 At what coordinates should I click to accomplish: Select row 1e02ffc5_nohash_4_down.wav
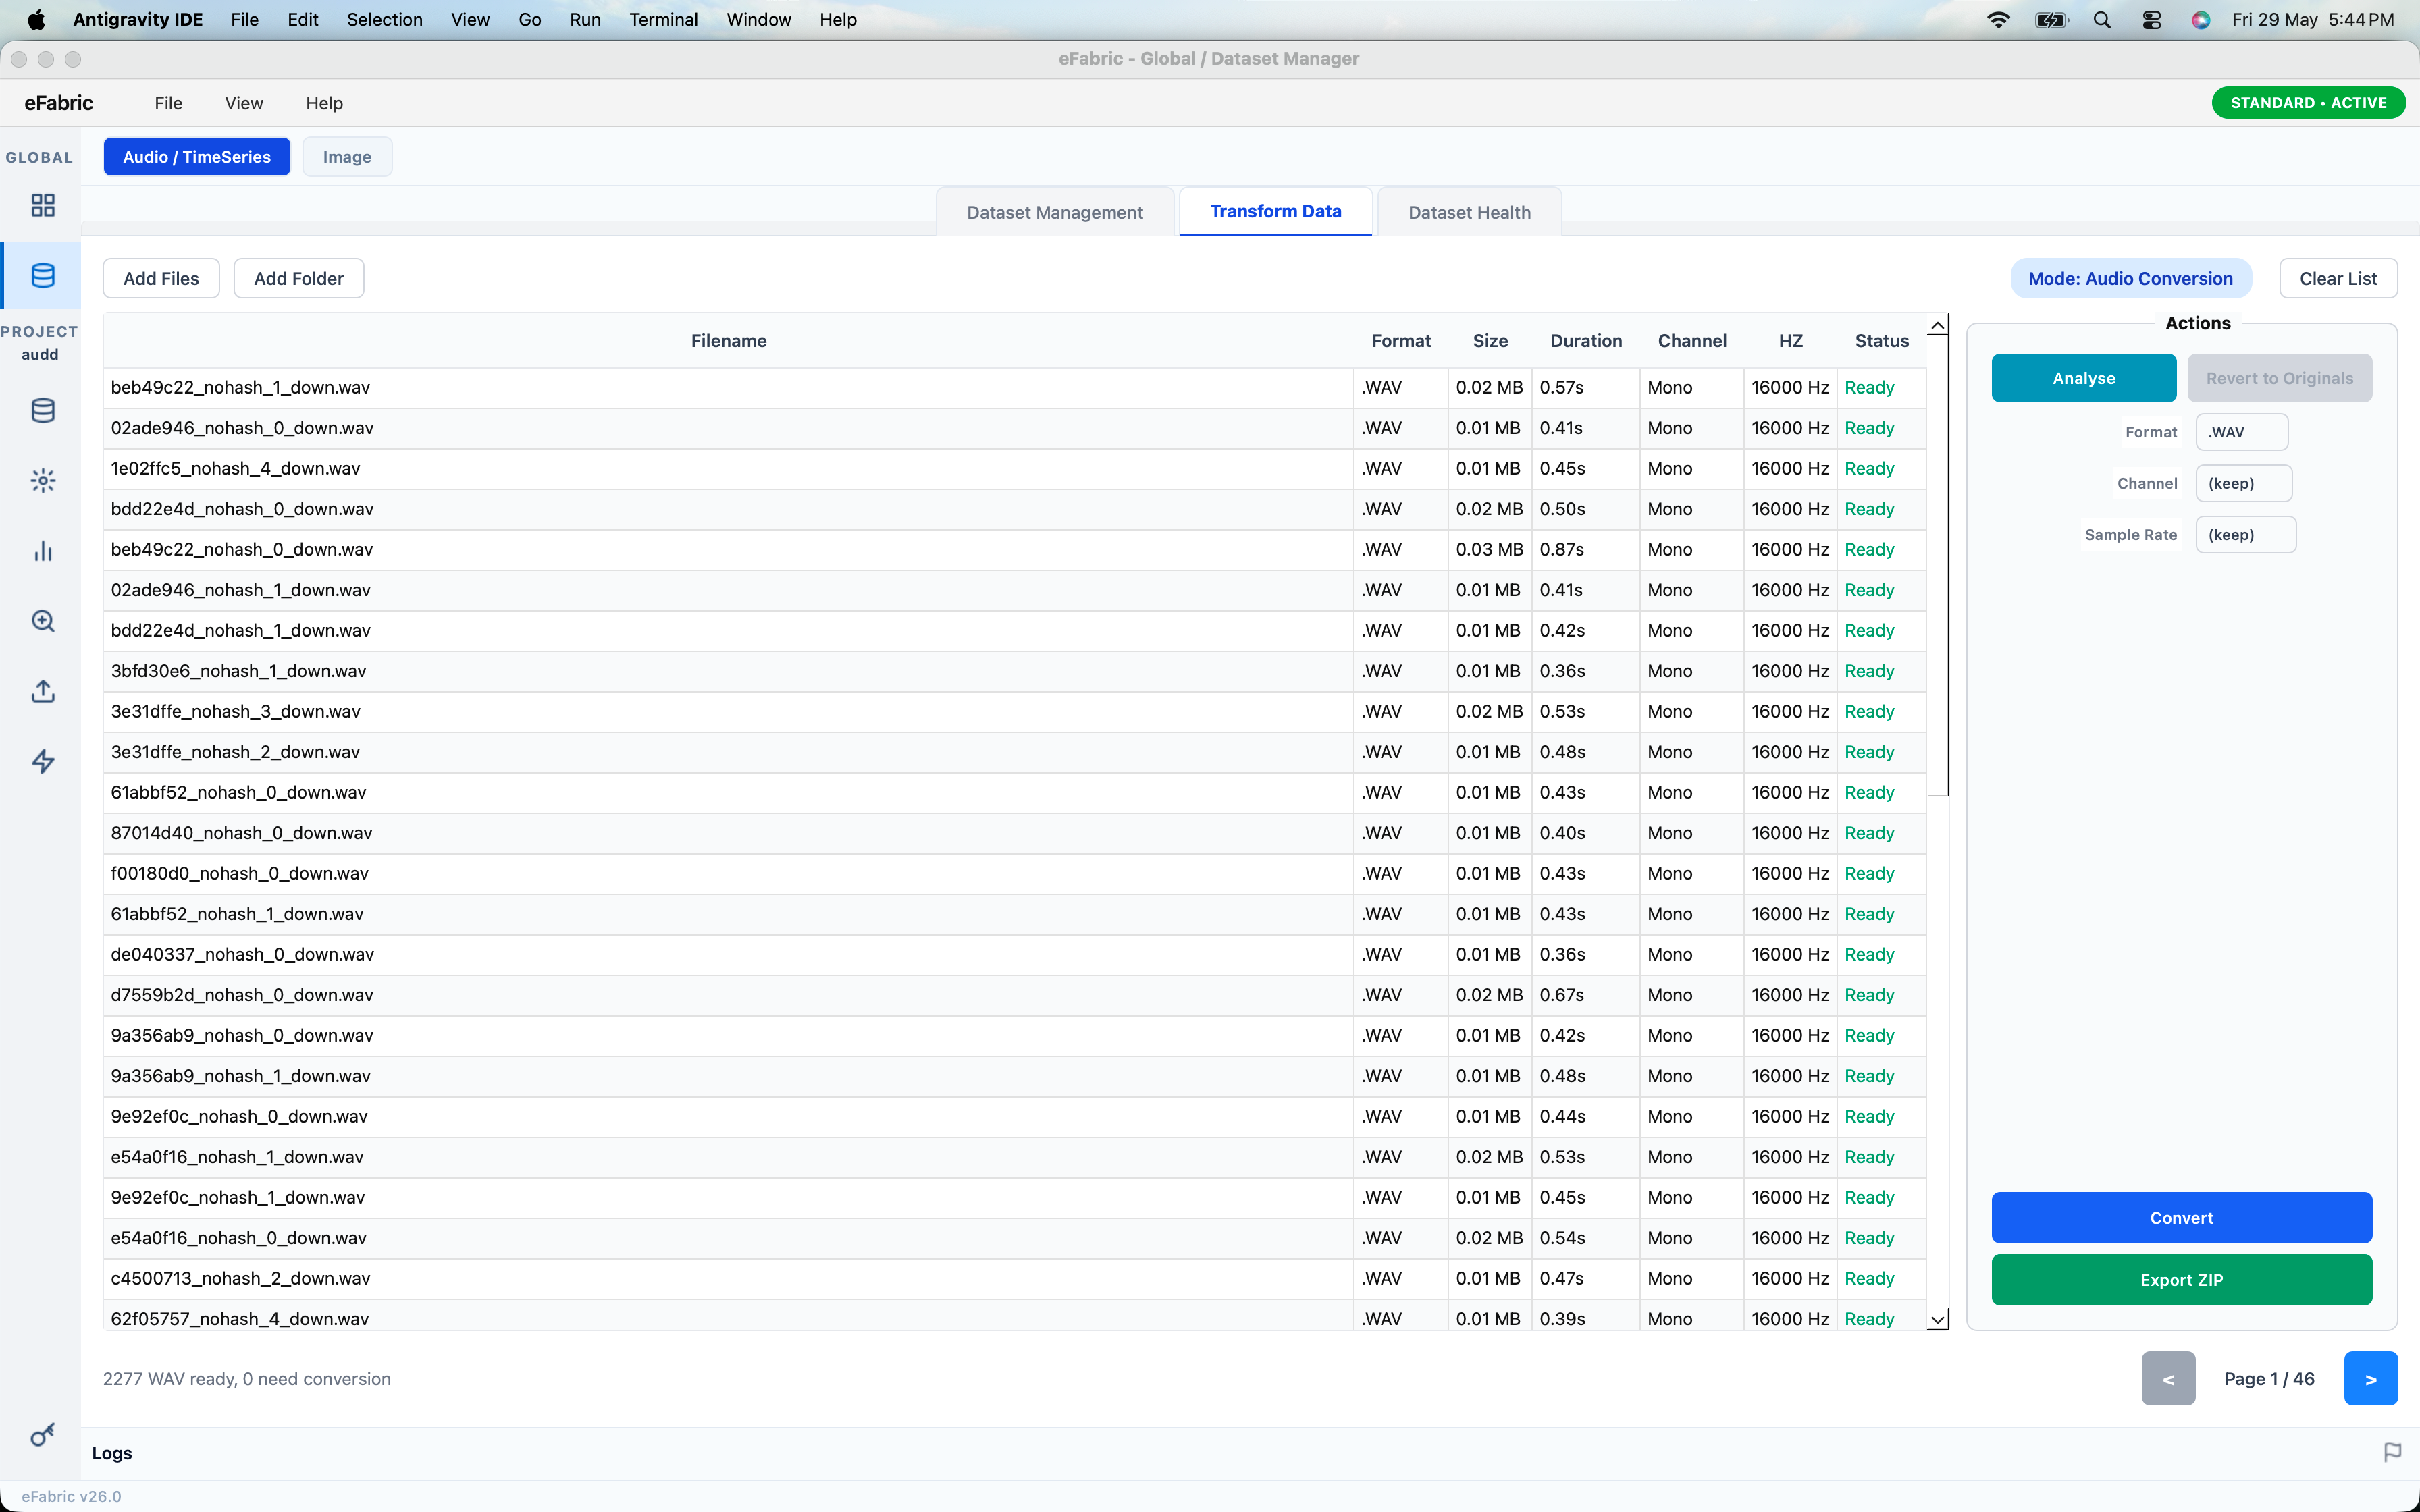1014,468
